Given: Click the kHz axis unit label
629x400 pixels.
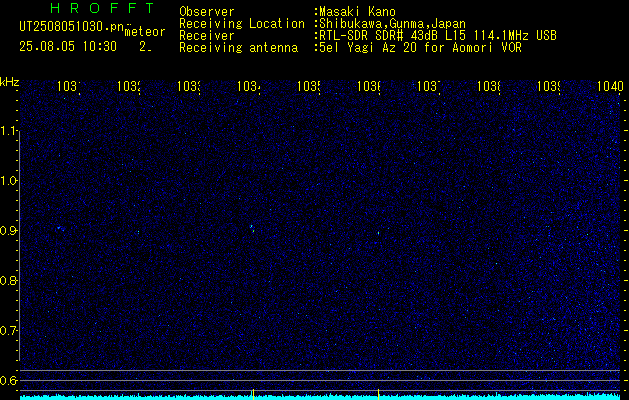Looking at the screenshot, I should 9,82.
